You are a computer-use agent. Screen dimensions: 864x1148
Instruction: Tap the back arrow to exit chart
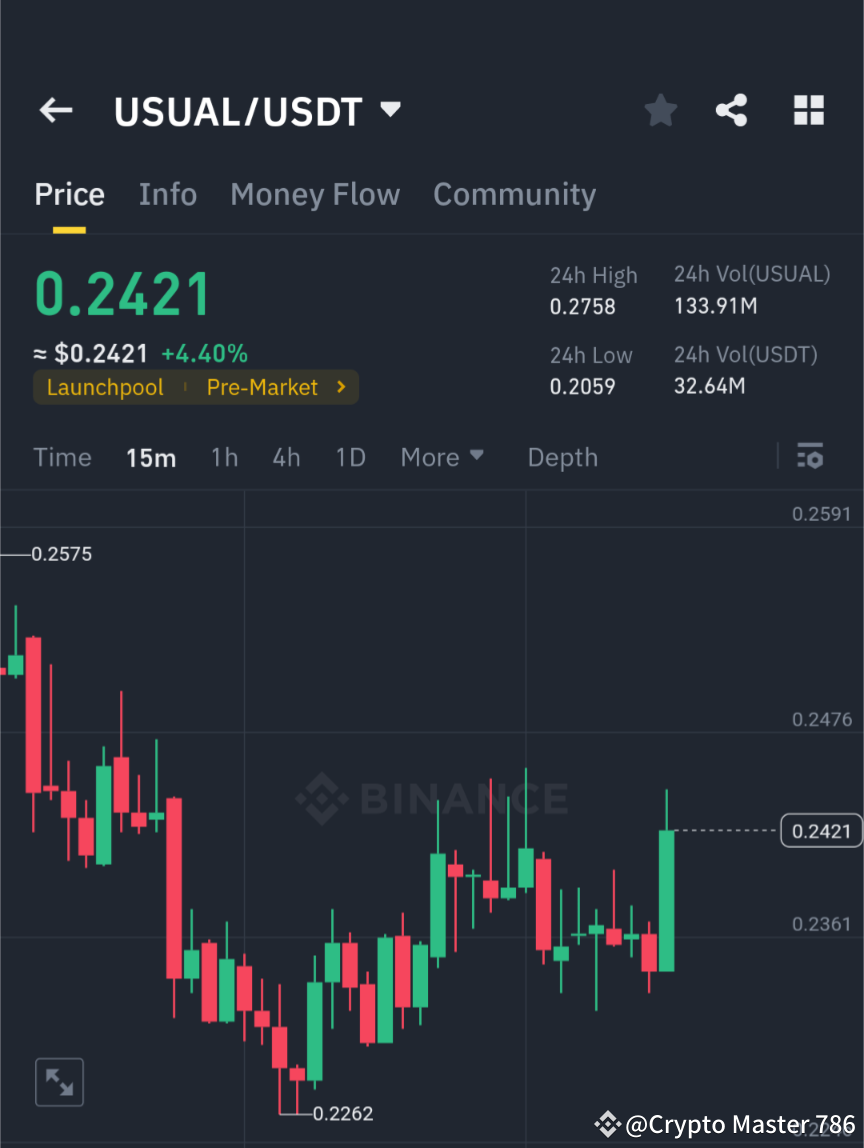tap(55, 110)
